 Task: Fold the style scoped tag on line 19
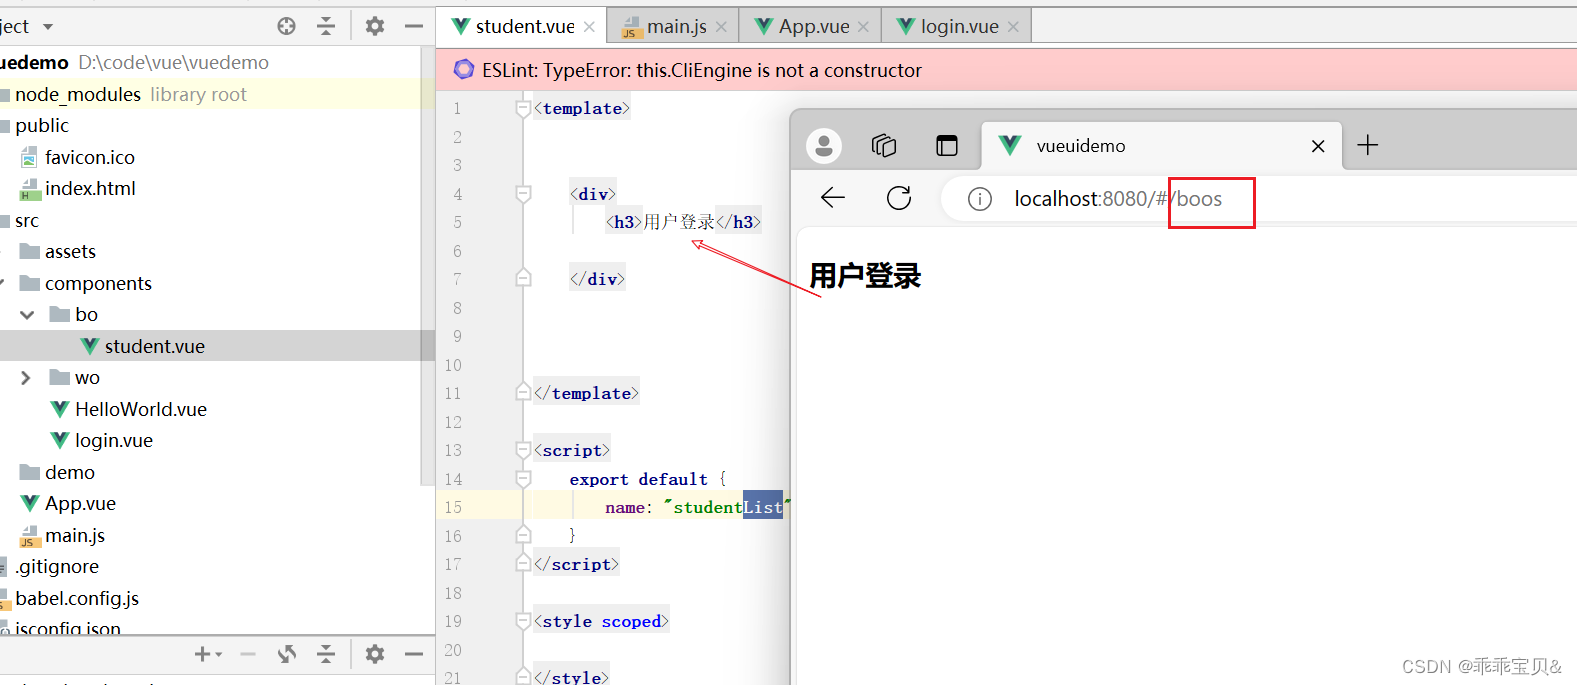click(x=523, y=621)
